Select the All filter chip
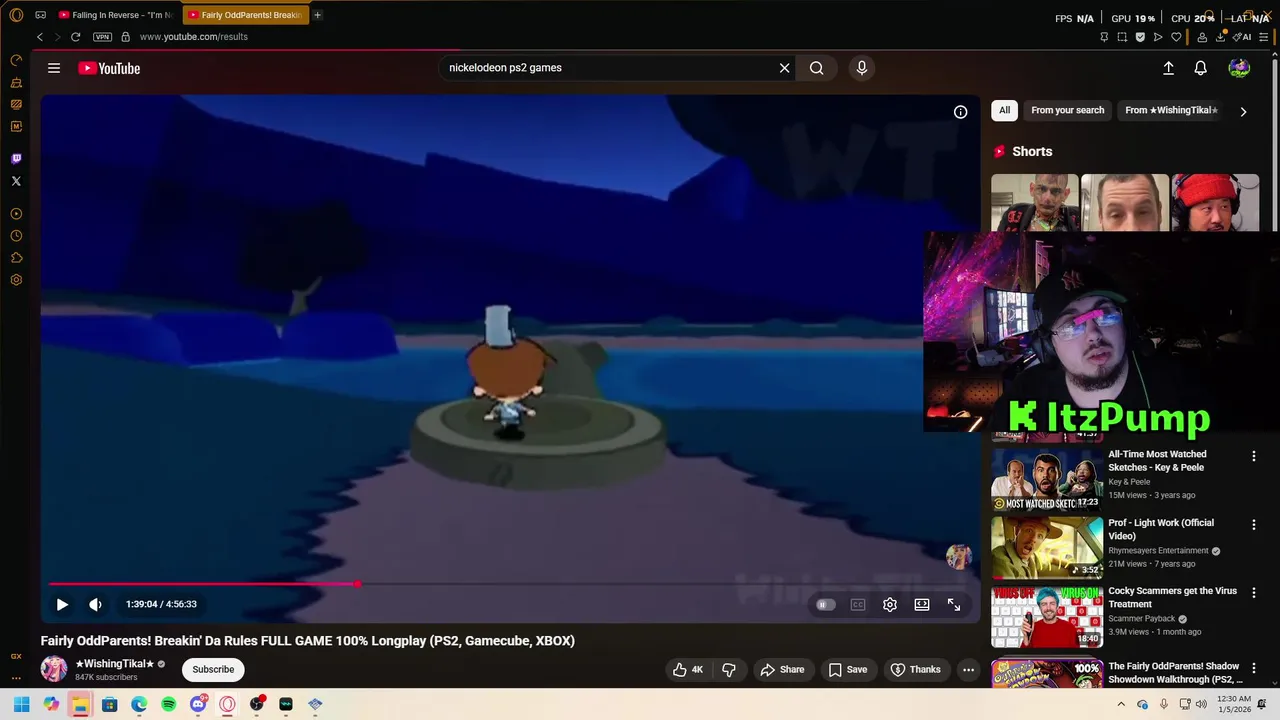Screen dimensions: 1280x720 point(1004,110)
